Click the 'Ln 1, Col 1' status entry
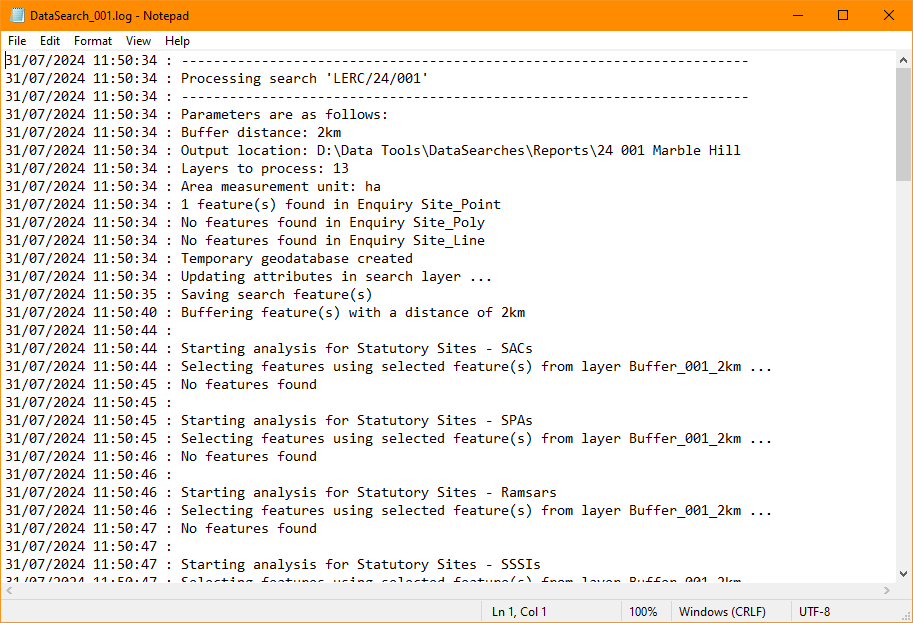The width and height of the screenshot is (913, 623). (x=519, y=611)
